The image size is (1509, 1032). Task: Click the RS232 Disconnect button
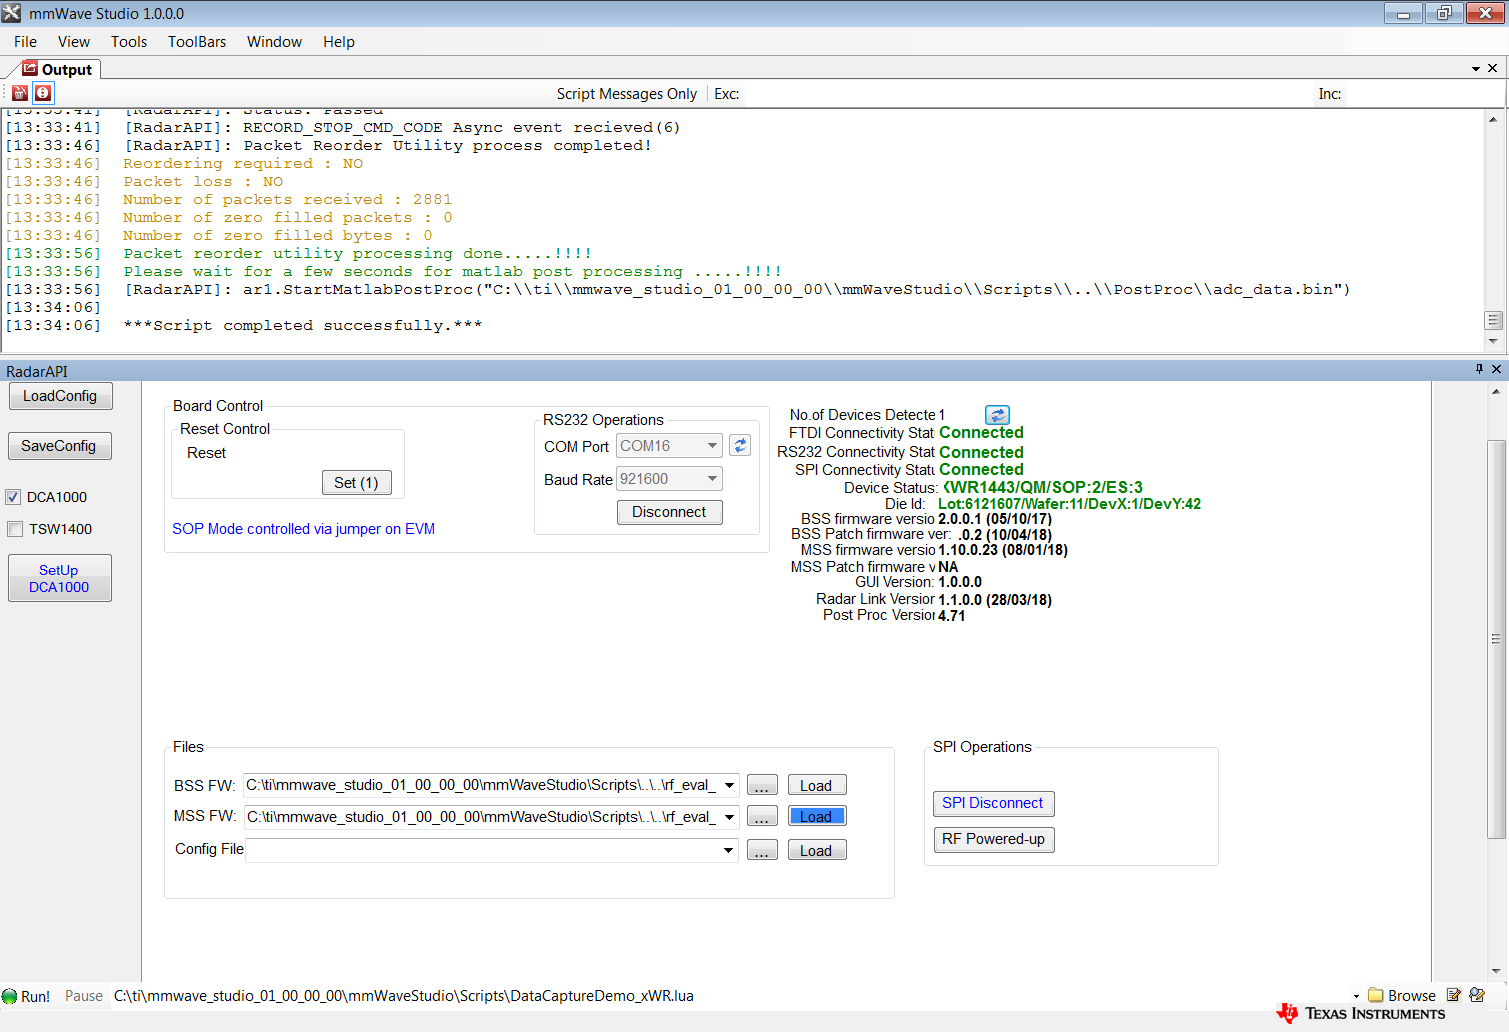(669, 512)
